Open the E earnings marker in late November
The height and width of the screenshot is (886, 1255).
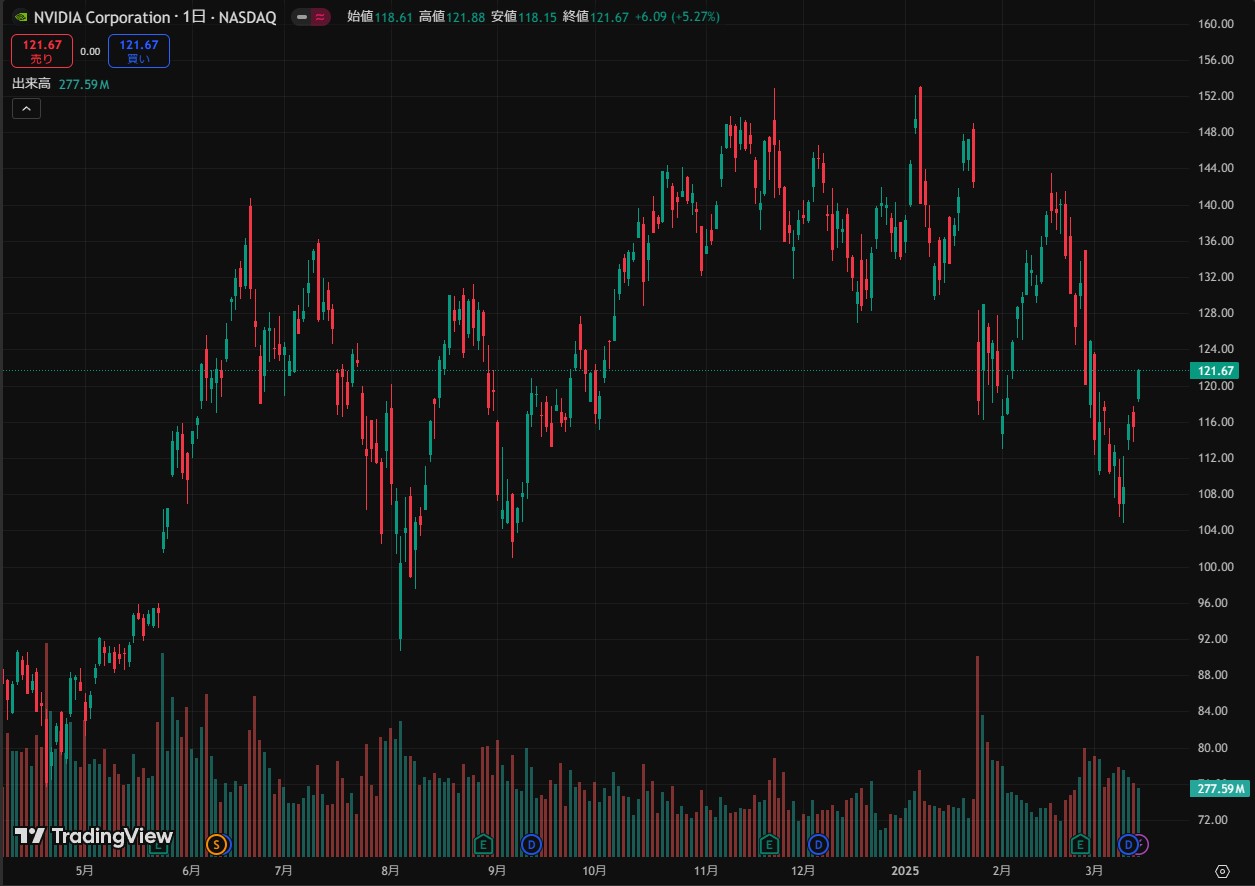tap(769, 845)
